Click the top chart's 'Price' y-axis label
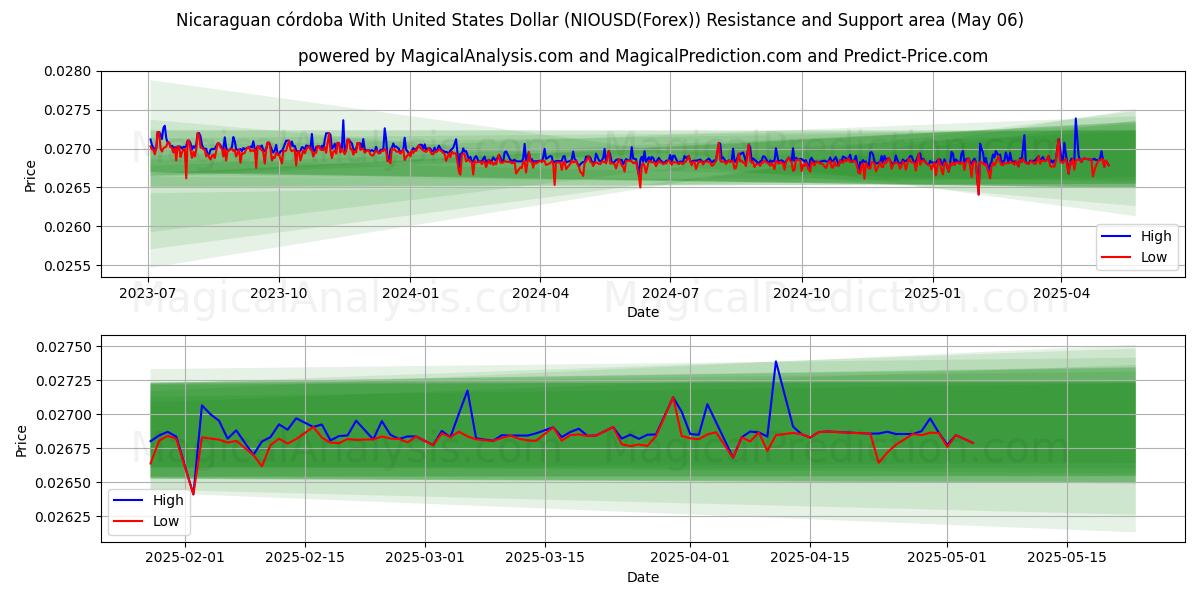 (x=30, y=174)
